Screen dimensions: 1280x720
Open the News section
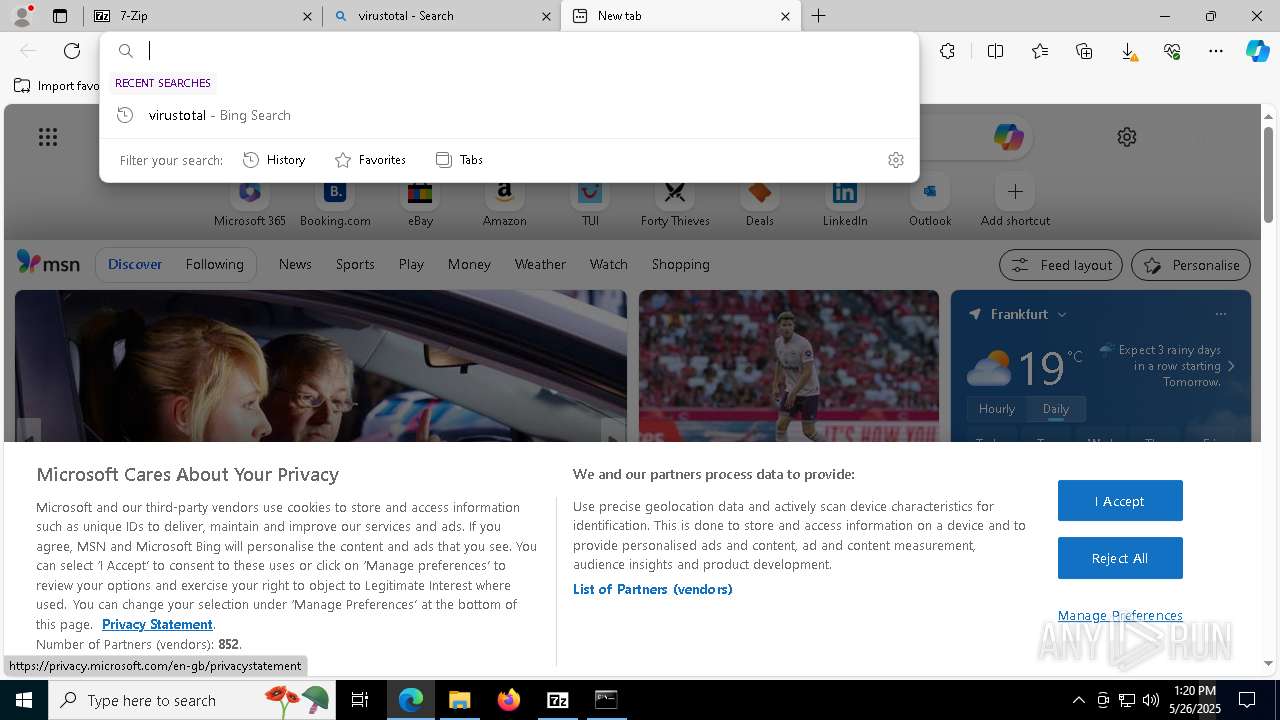point(295,264)
